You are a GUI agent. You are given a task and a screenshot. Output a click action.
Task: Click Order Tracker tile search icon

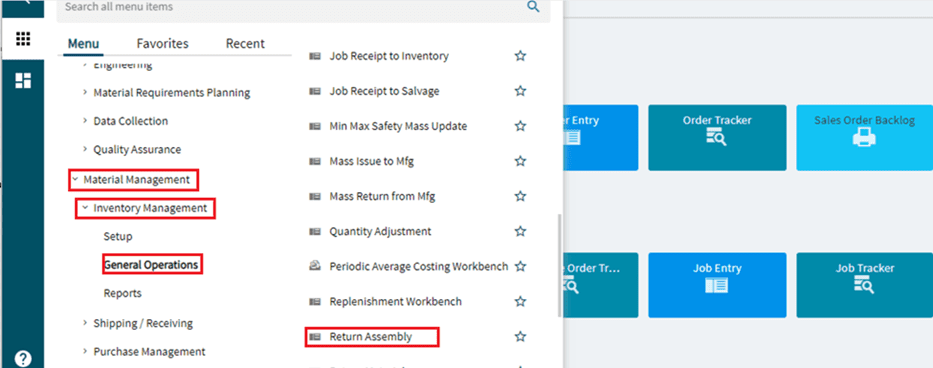716,138
